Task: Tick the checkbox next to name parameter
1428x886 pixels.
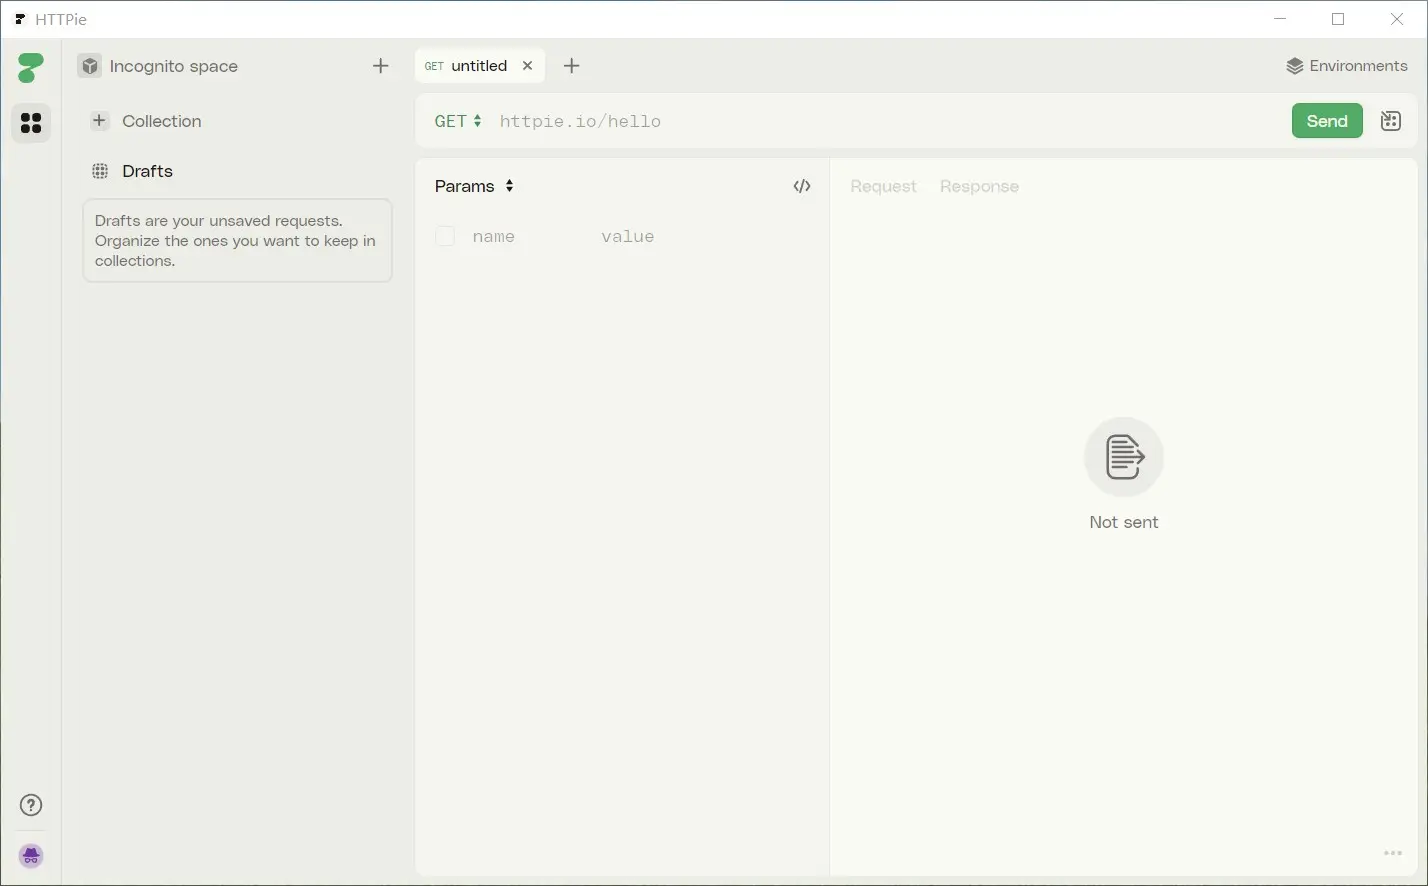Action: (x=445, y=236)
